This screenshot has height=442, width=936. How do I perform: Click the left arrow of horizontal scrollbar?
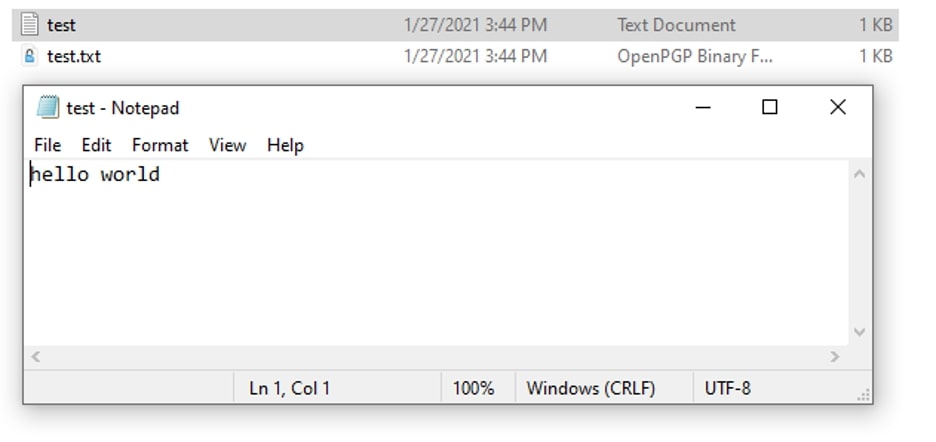click(36, 357)
